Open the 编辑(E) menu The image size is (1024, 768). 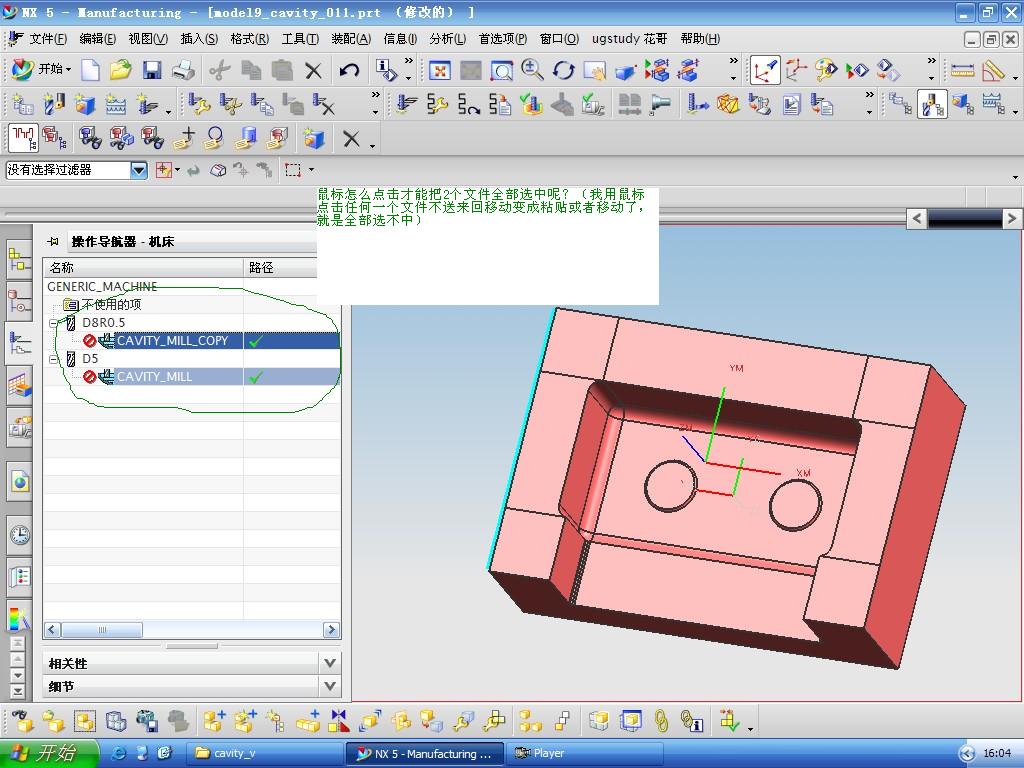pyautogui.click(x=98, y=39)
